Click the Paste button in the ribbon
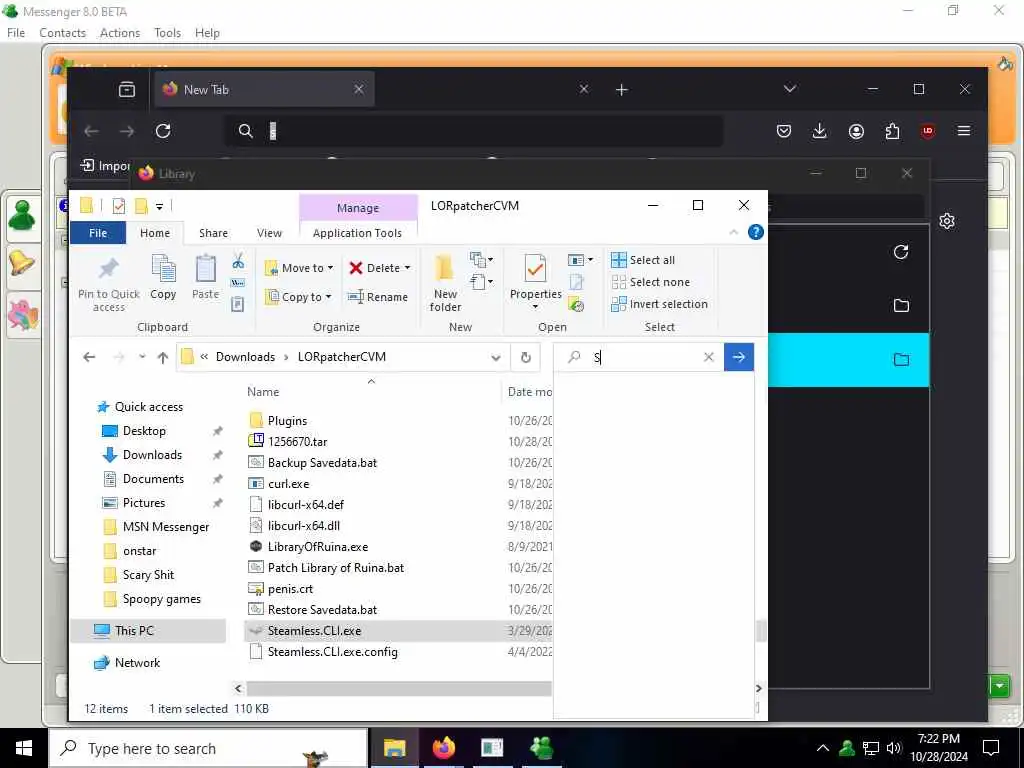The width and height of the screenshot is (1024, 768). point(205,278)
